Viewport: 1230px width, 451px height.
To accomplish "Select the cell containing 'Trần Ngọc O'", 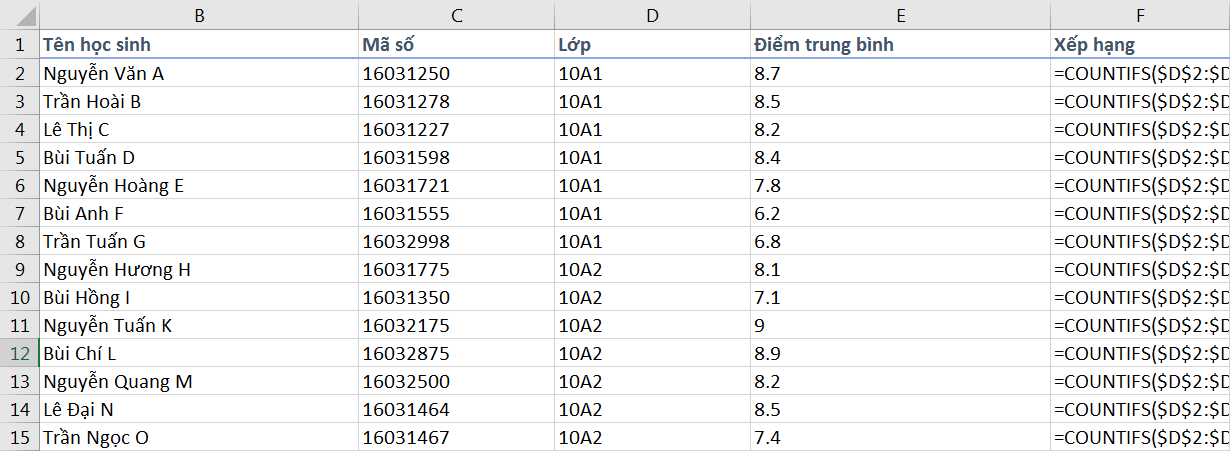I will 199,437.
